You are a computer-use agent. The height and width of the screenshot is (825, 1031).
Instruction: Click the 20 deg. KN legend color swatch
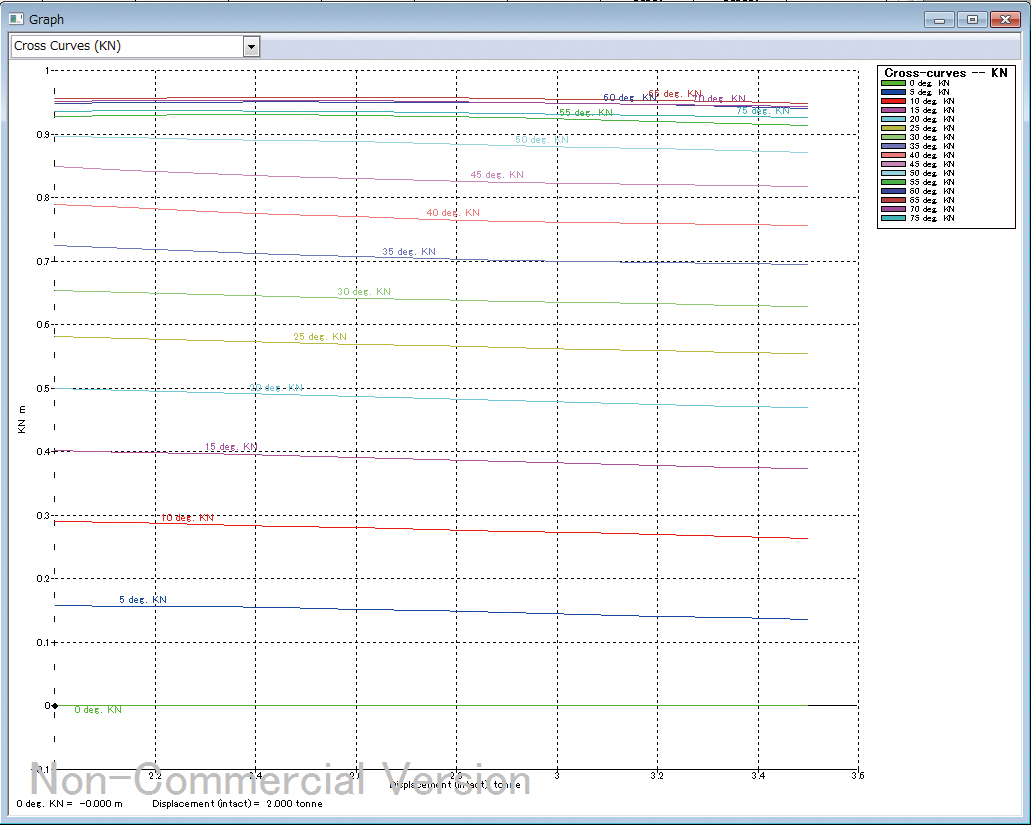point(893,120)
